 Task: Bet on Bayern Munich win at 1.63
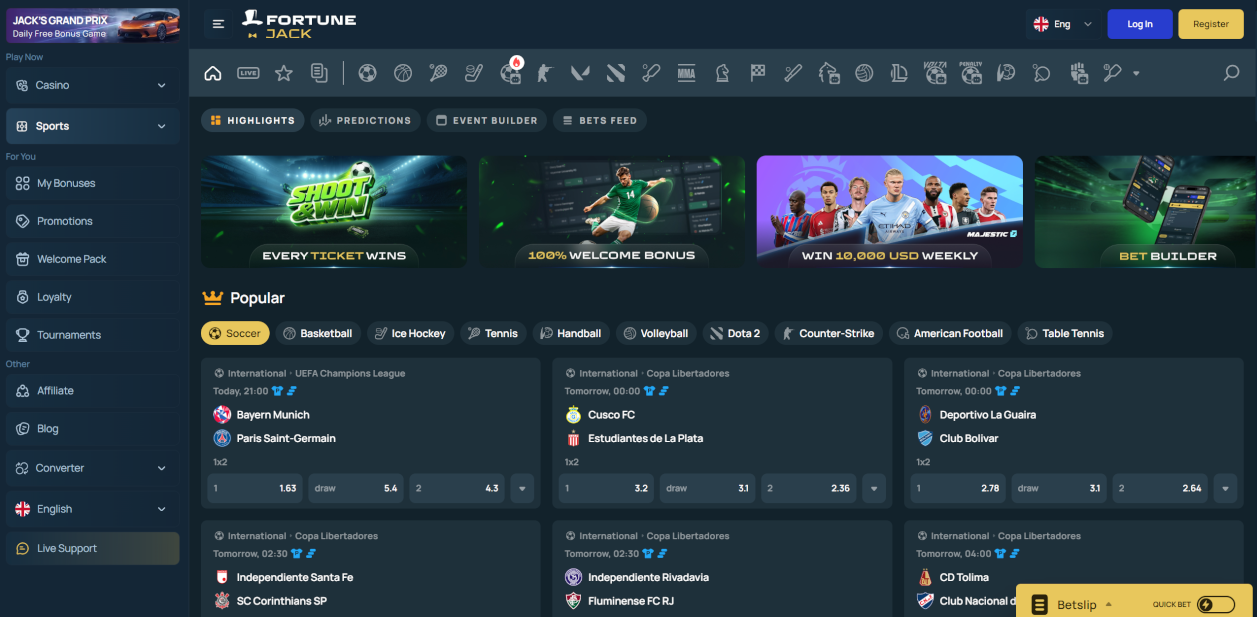tap(255, 488)
